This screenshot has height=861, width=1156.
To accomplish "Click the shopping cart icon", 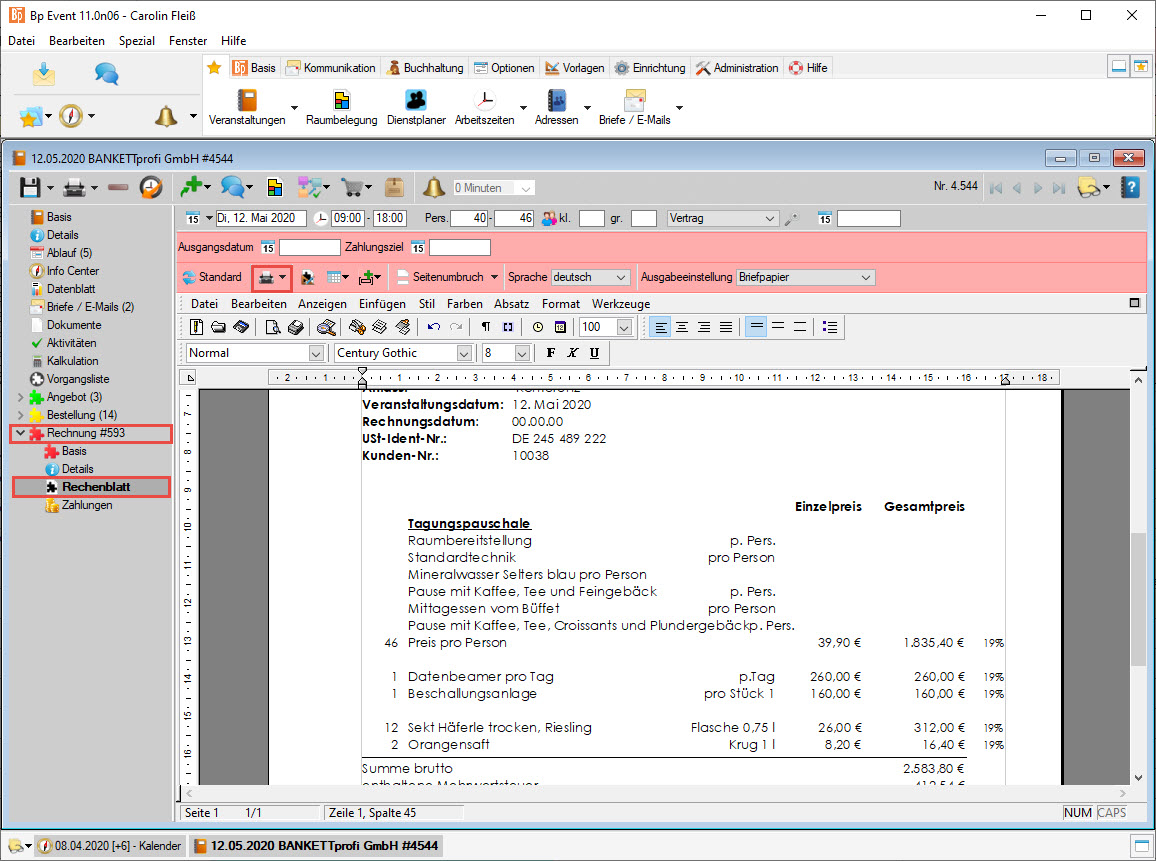I will tap(351, 187).
